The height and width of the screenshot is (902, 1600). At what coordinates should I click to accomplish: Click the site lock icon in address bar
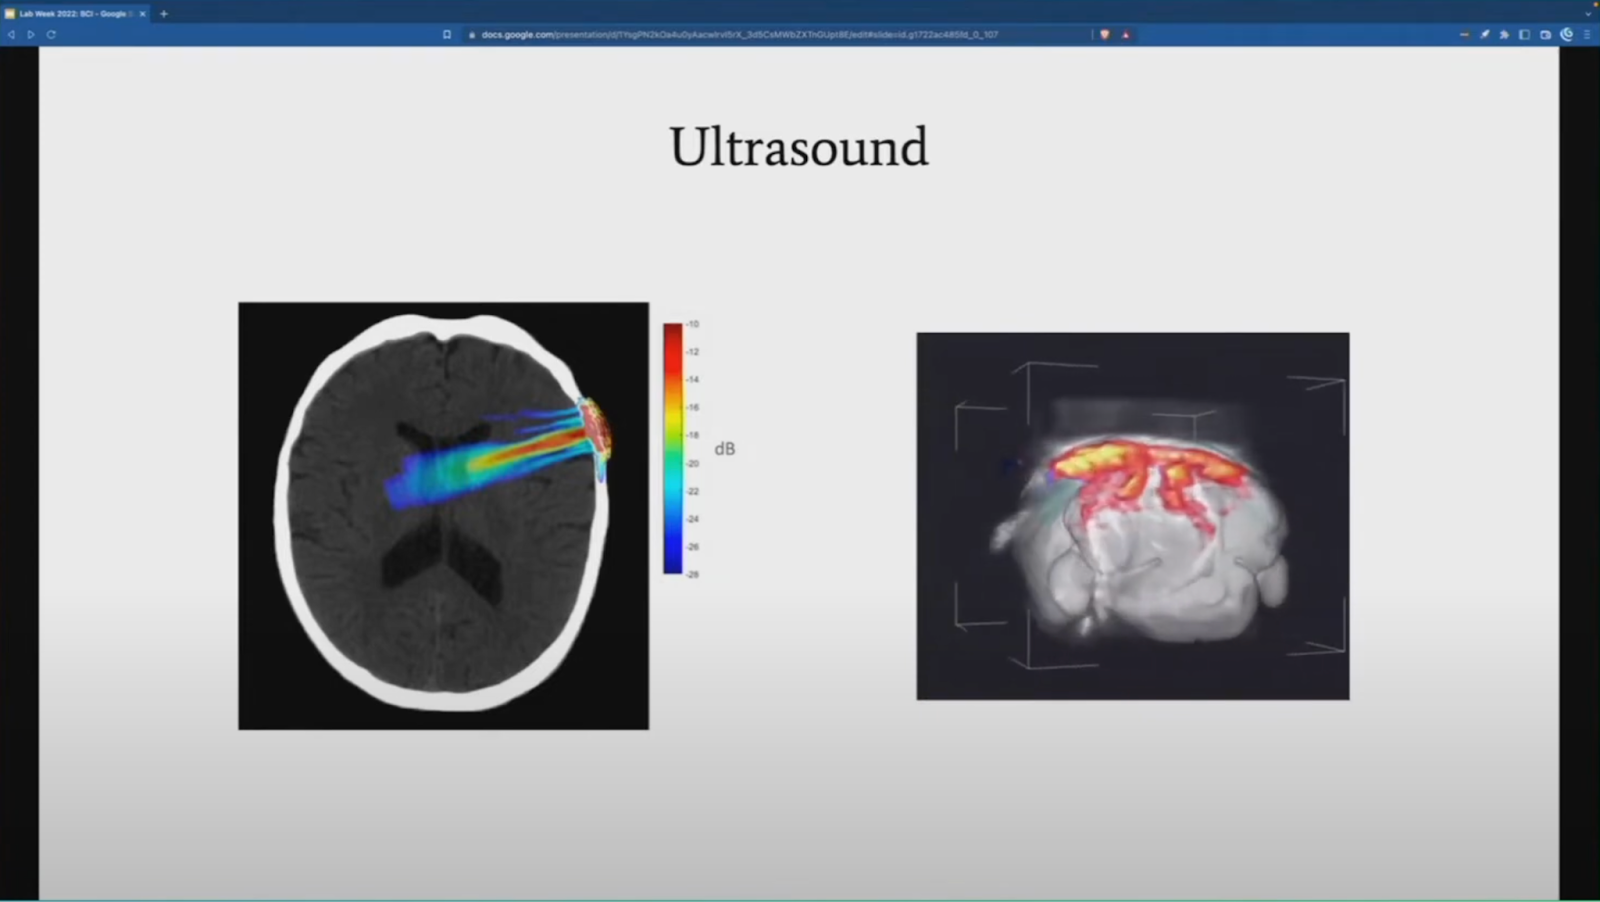tap(472, 34)
